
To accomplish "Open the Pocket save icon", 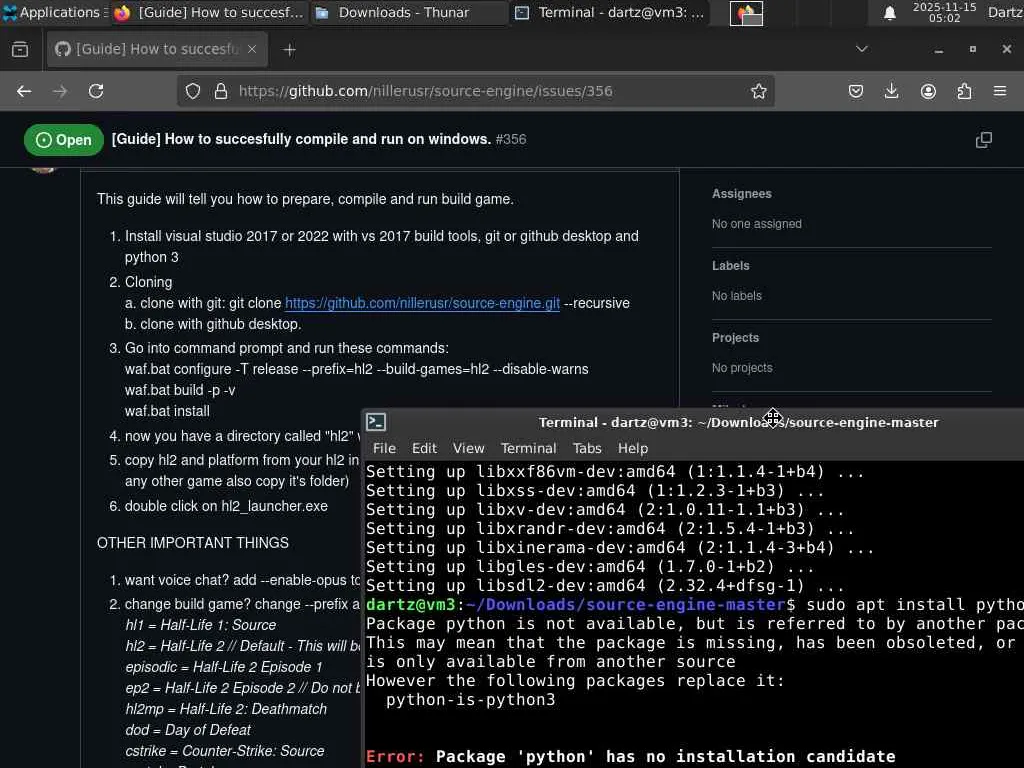I will 856,91.
